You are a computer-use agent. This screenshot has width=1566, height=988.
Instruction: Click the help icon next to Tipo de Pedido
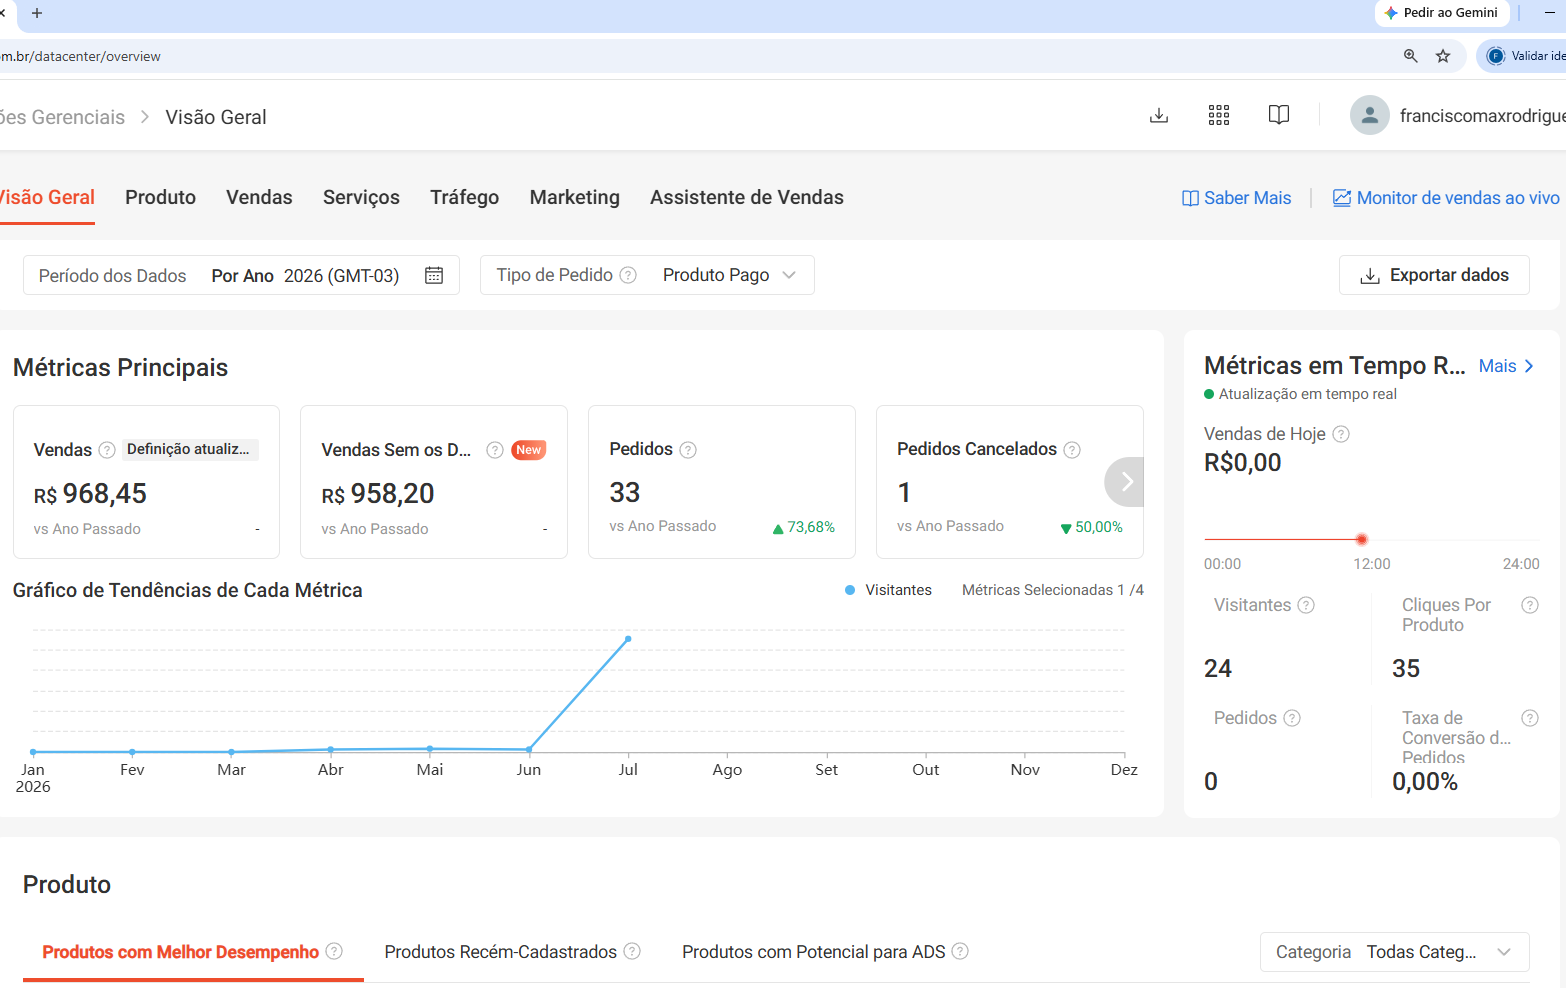click(x=628, y=275)
